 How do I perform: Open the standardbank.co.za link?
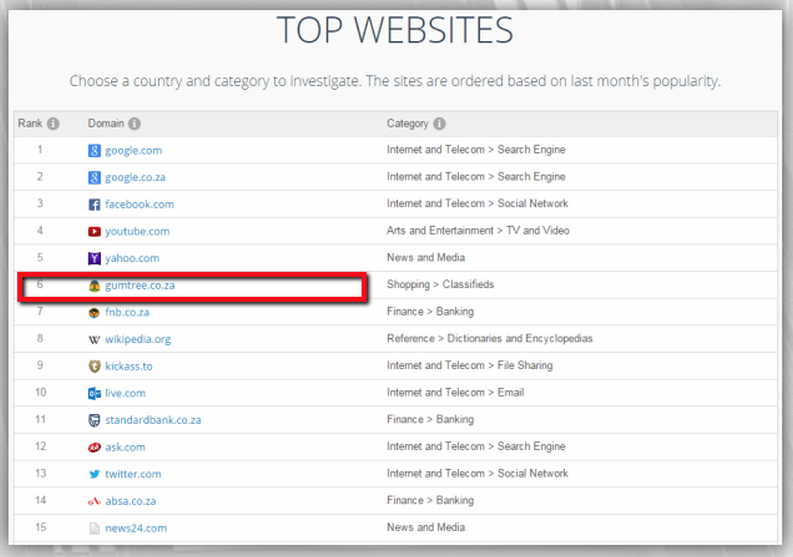(x=153, y=420)
